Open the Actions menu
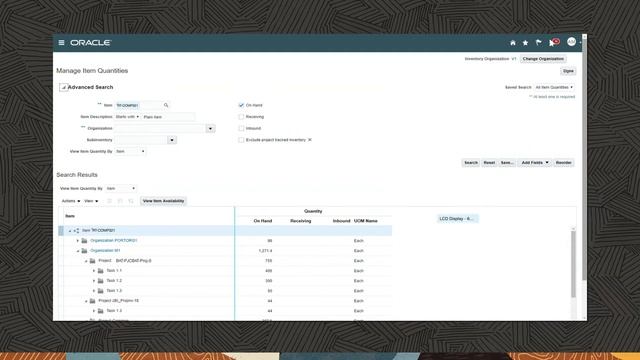This screenshot has width=640, height=360. (x=71, y=201)
